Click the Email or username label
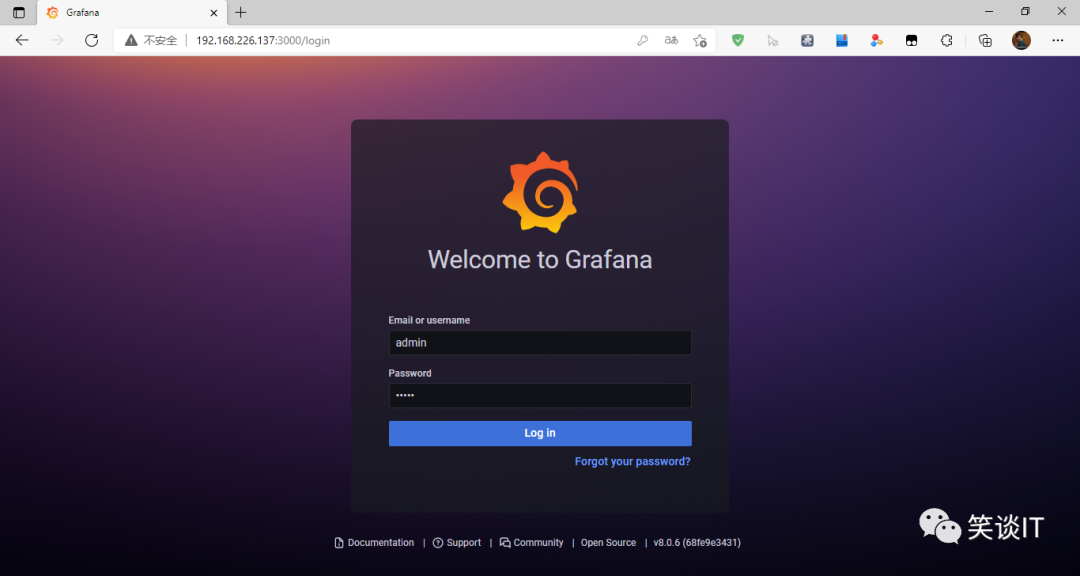 [429, 320]
